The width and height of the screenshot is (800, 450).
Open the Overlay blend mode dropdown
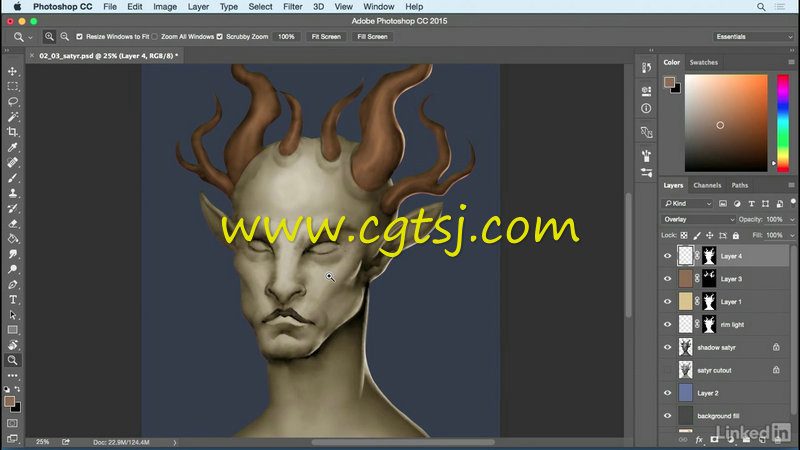pos(698,219)
